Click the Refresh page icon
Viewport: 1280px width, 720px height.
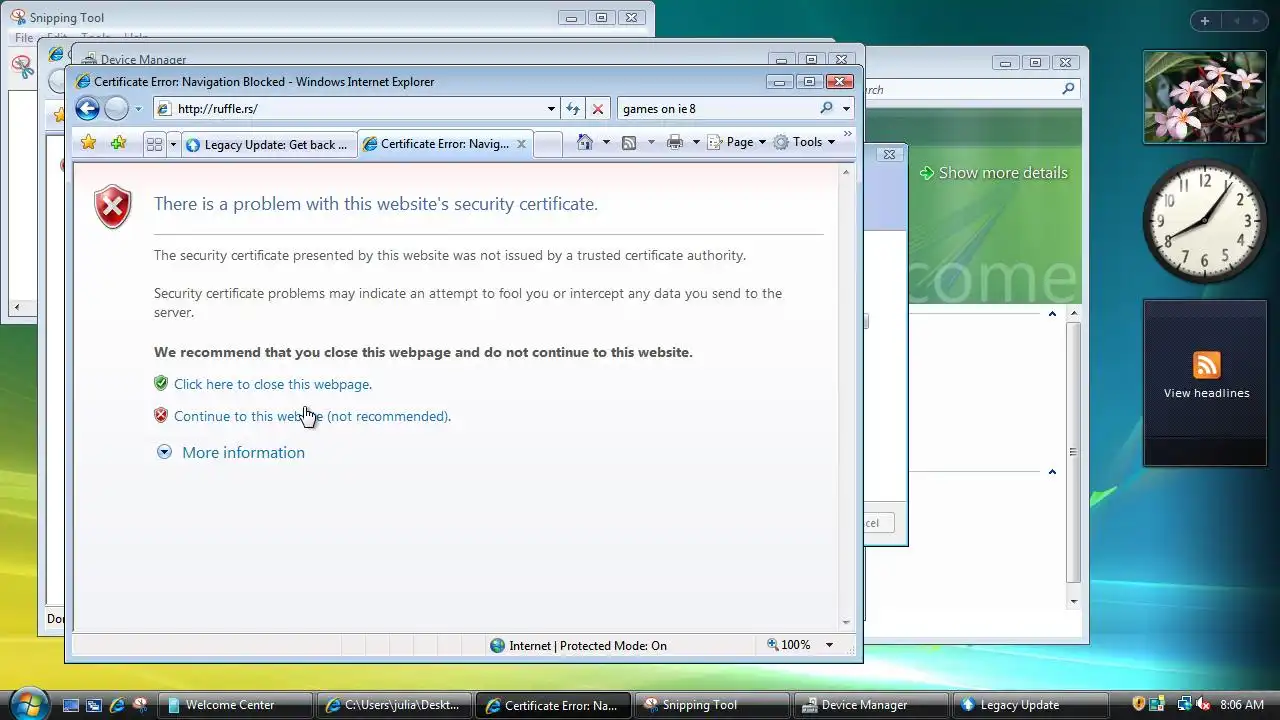[x=573, y=108]
